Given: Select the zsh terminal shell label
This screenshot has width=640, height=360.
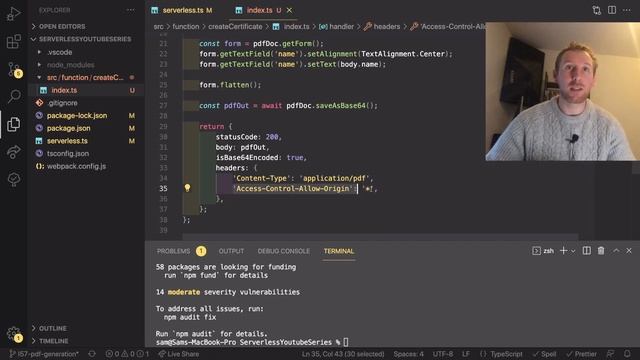Looking at the screenshot, I should coord(543,251).
